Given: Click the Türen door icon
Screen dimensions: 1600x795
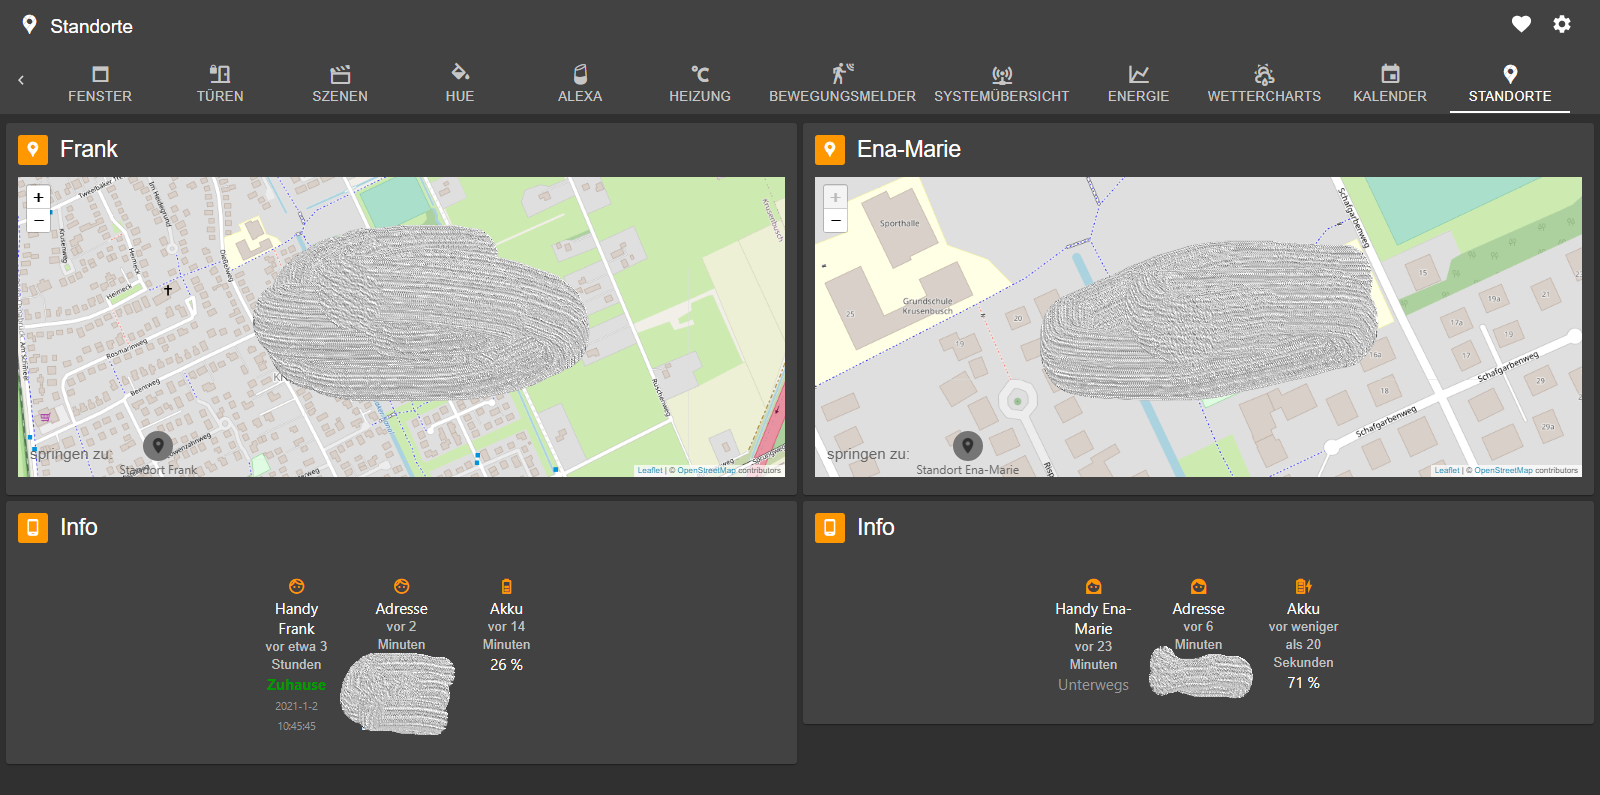Looking at the screenshot, I should point(220,74).
